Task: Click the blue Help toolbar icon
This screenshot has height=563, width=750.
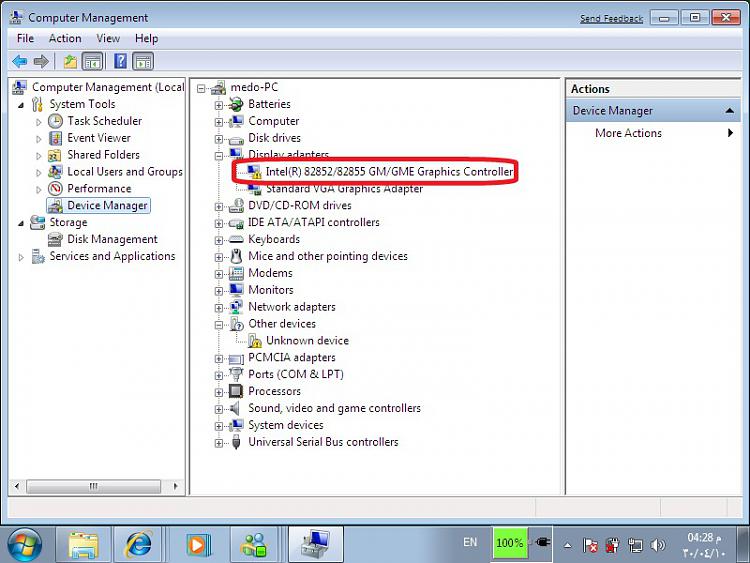Action: click(x=121, y=61)
